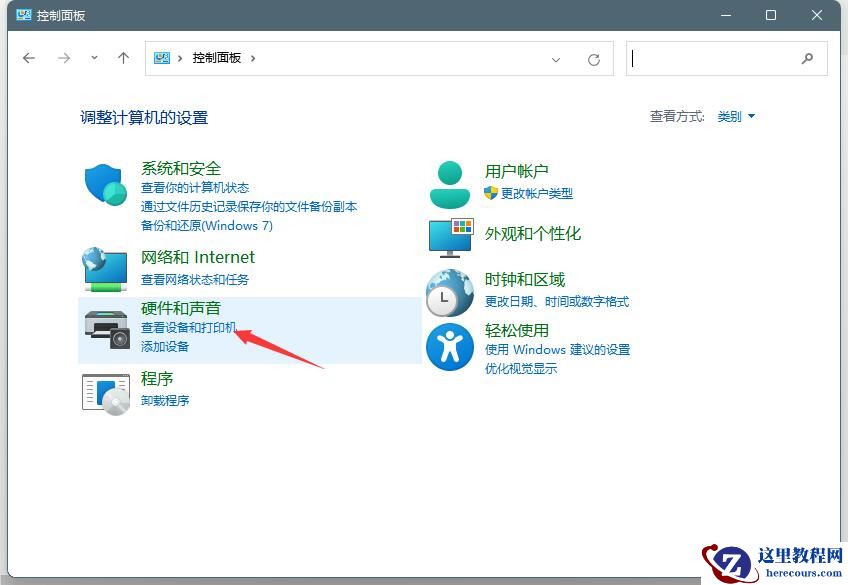The width and height of the screenshot is (848, 585).
Task: Click the 时钟和区域 clock icon
Action: [x=449, y=293]
